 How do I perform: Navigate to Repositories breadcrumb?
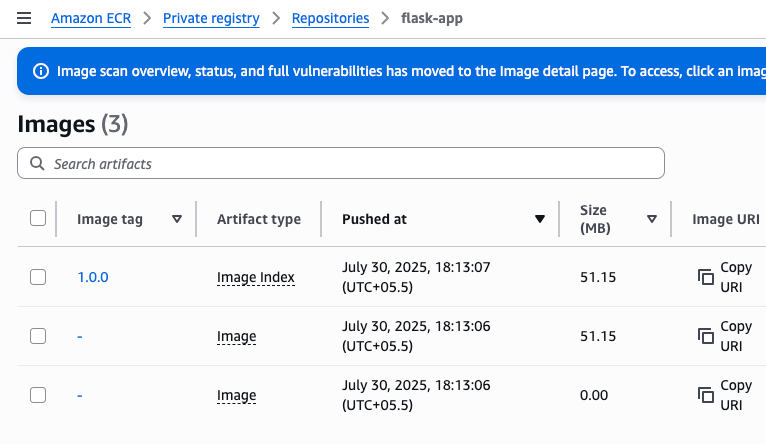coord(330,19)
